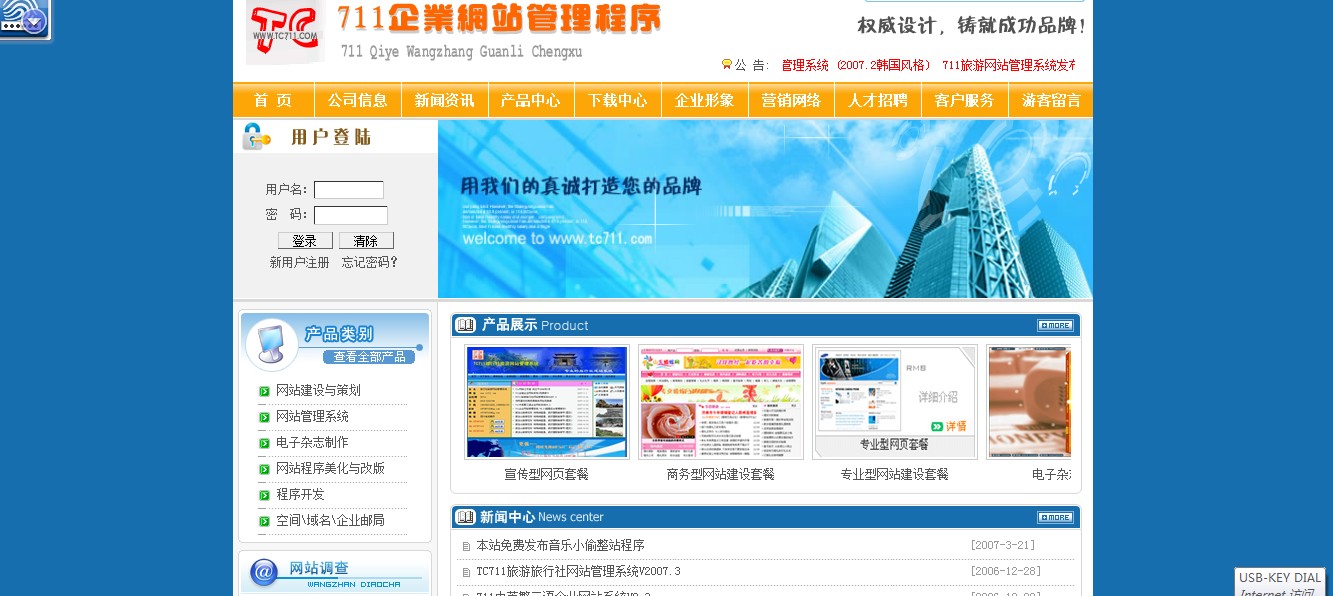Click the 专业型网站建设套餐 caption link

pyautogui.click(x=895, y=475)
